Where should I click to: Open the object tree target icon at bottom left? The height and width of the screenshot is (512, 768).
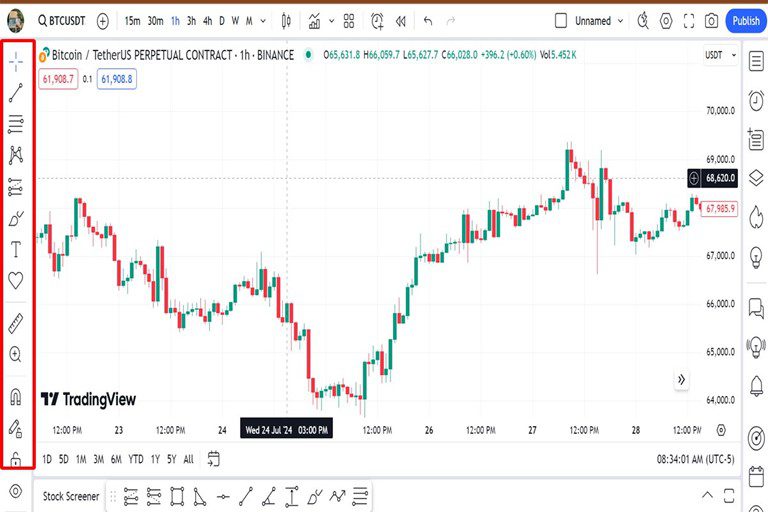coord(16,491)
